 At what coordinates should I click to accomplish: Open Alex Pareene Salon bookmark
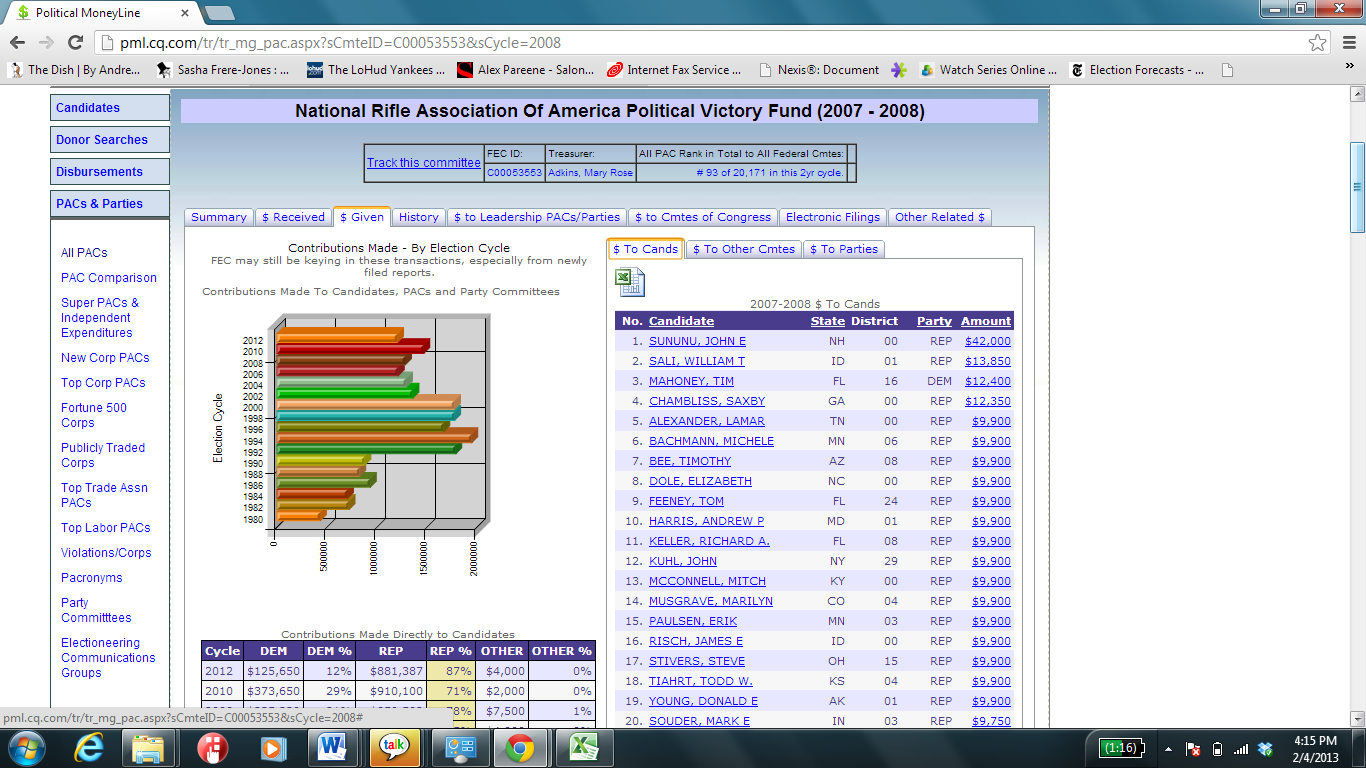point(525,70)
